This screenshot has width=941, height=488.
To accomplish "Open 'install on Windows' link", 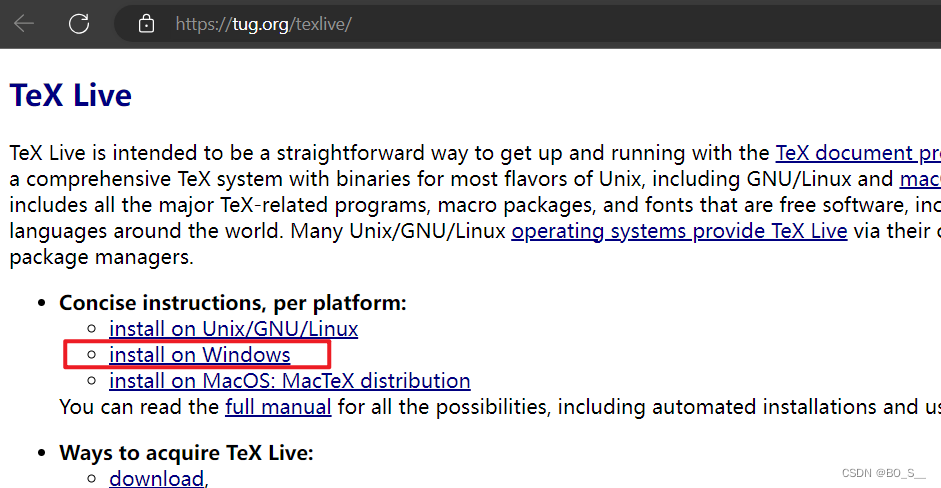I will (199, 354).
